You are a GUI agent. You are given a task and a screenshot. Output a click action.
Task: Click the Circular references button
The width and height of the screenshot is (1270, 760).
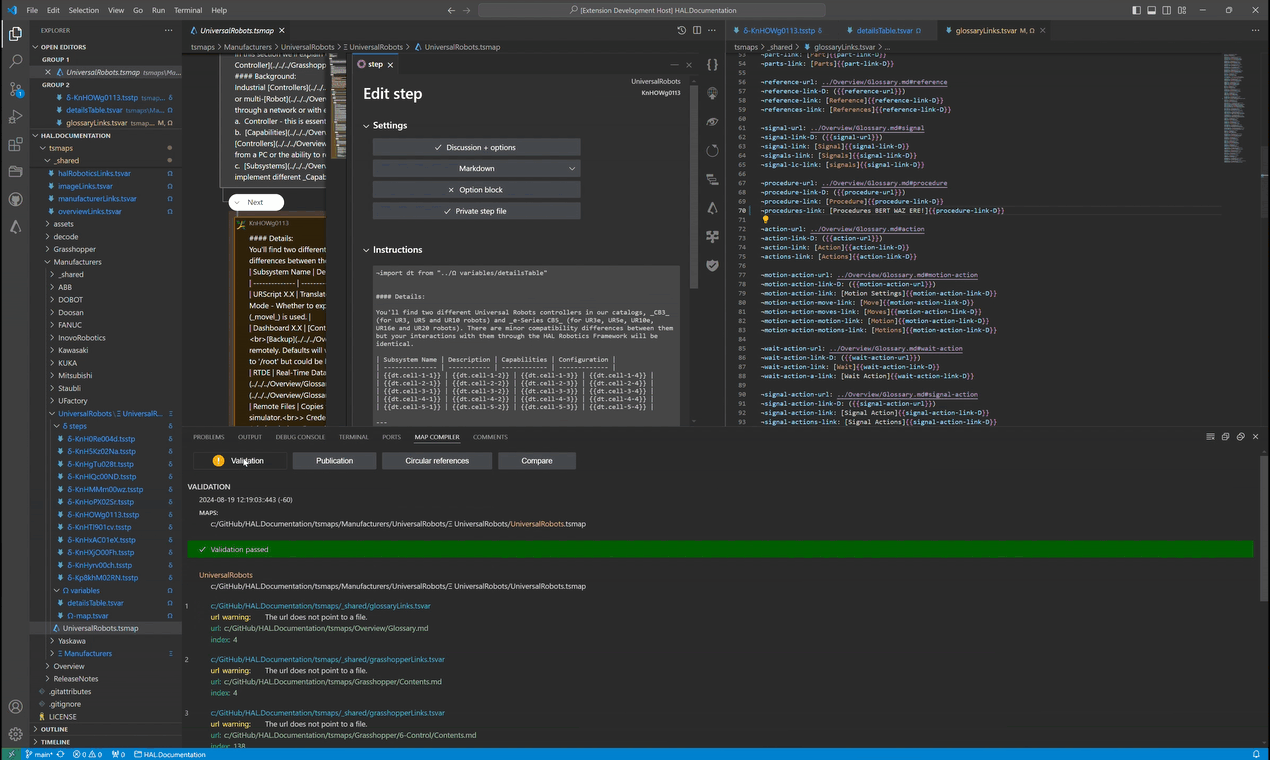pos(437,461)
